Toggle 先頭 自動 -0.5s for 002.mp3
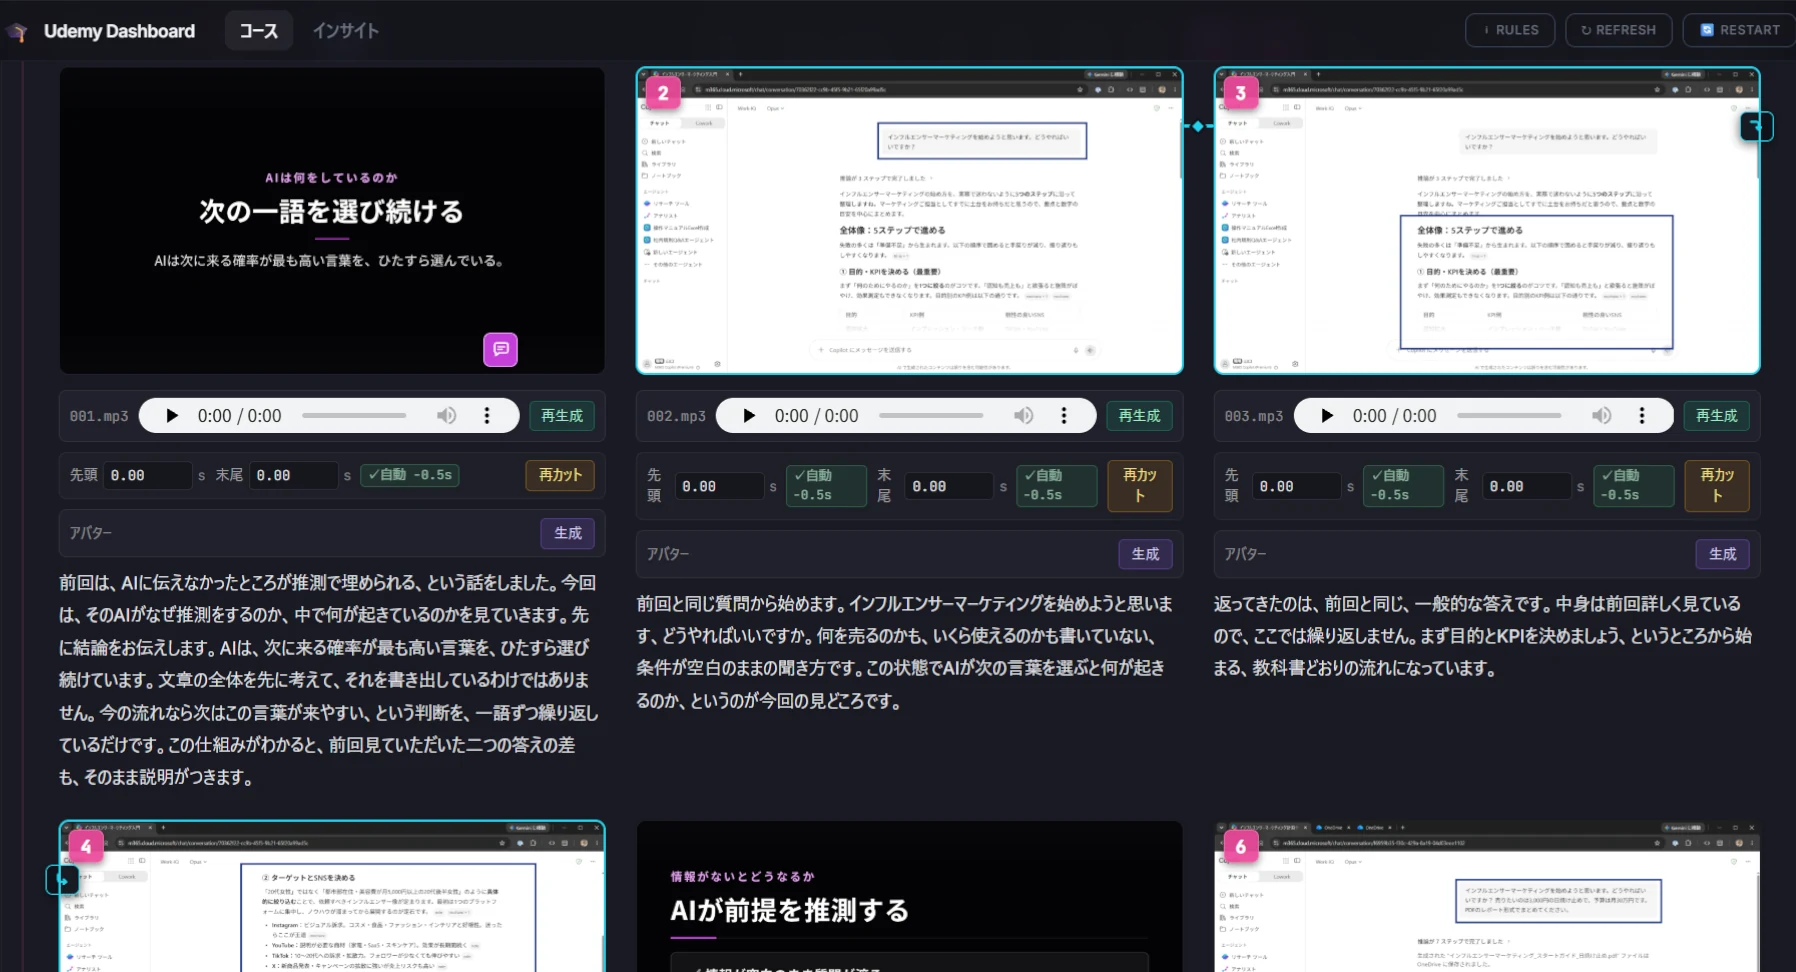 826,486
